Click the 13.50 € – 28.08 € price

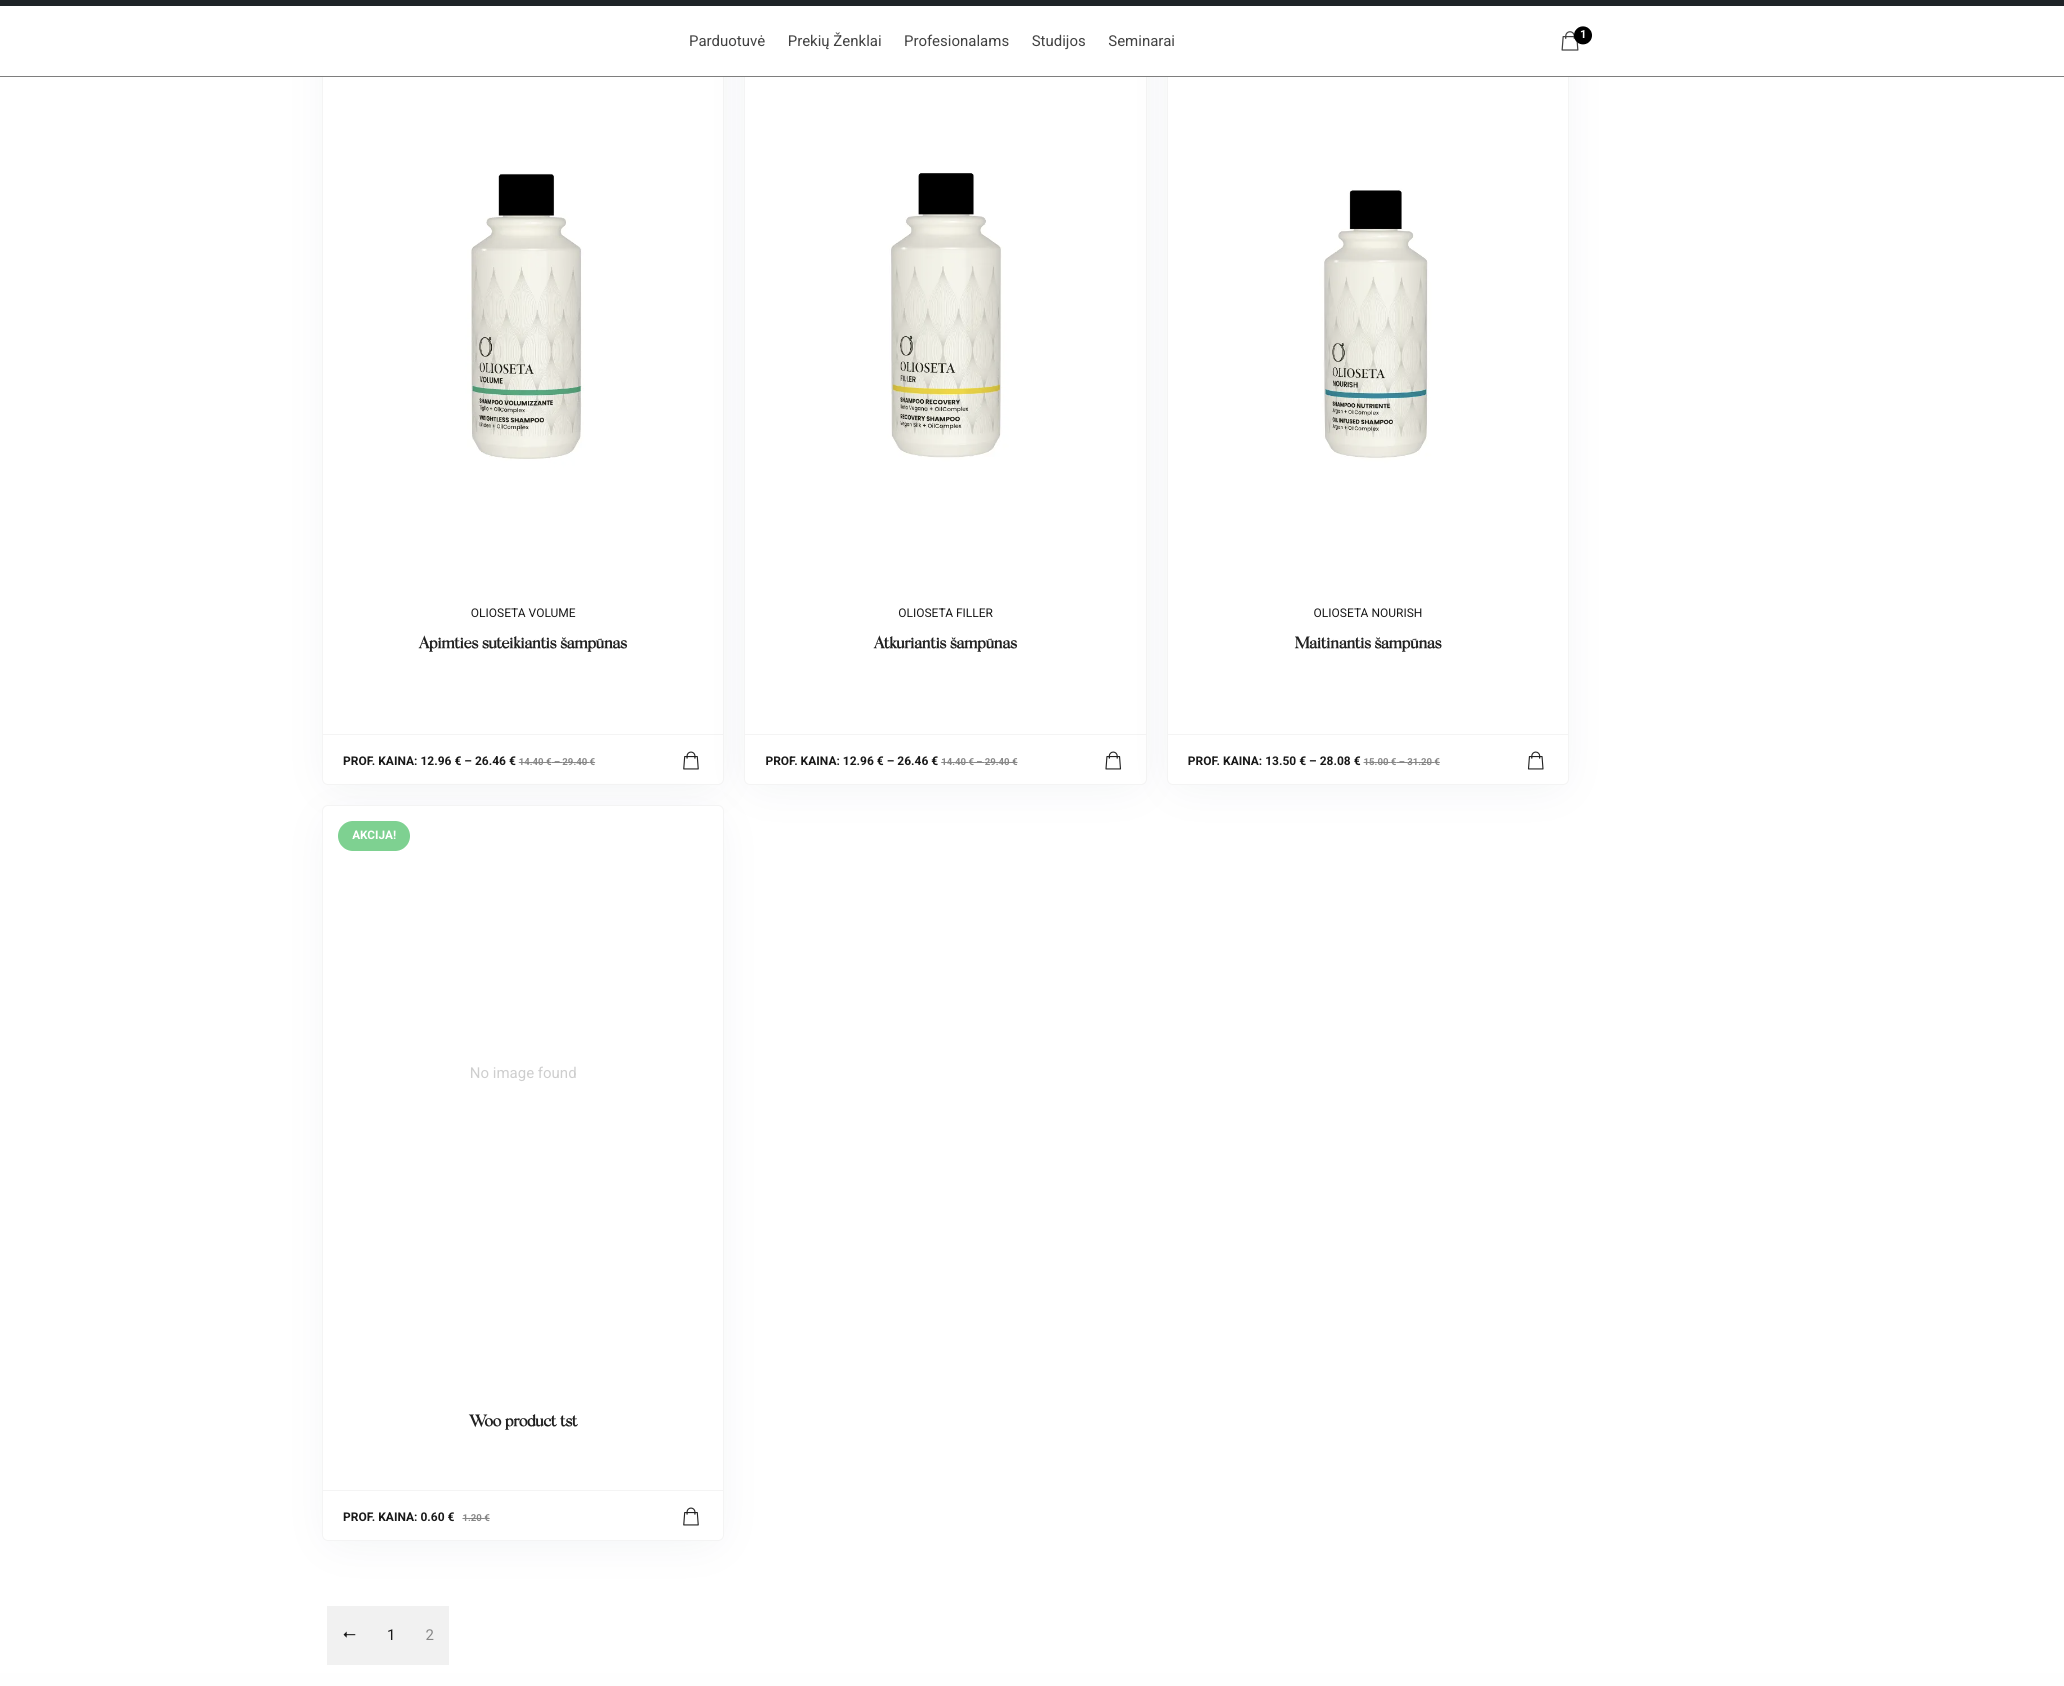[x=1312, y=761]
